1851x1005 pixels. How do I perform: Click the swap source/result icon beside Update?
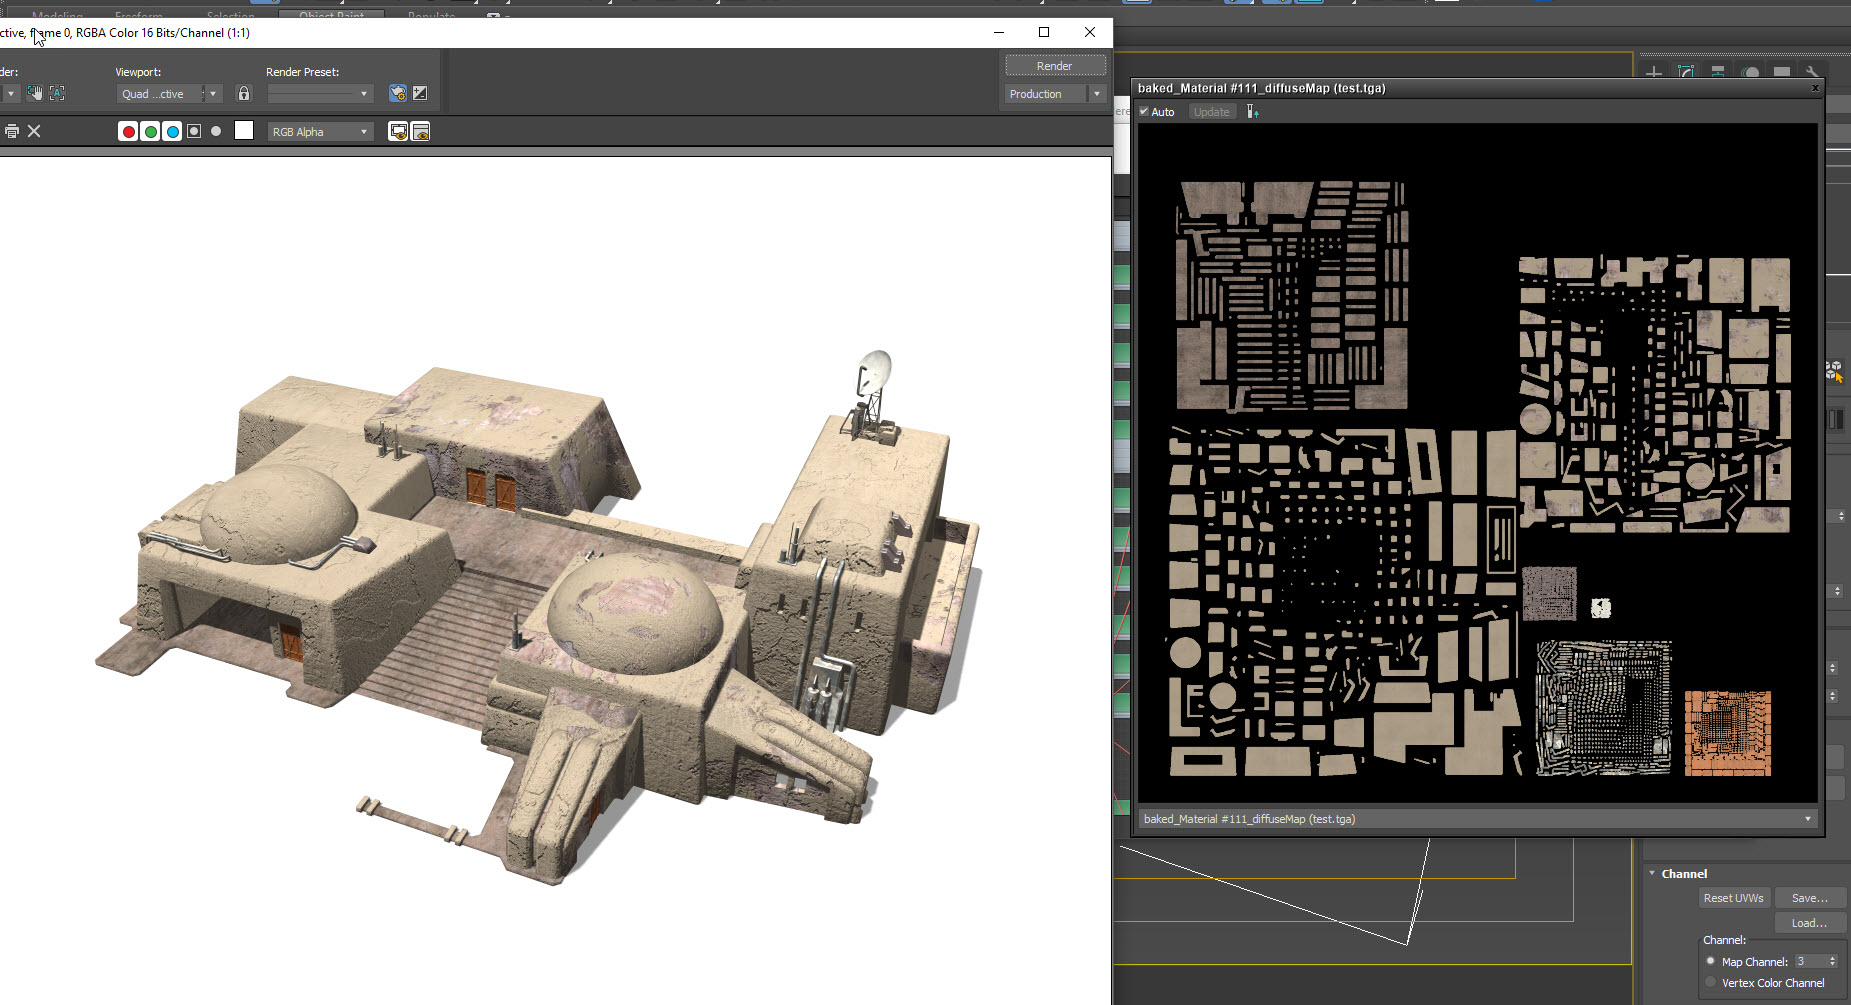pos(1253,112)
